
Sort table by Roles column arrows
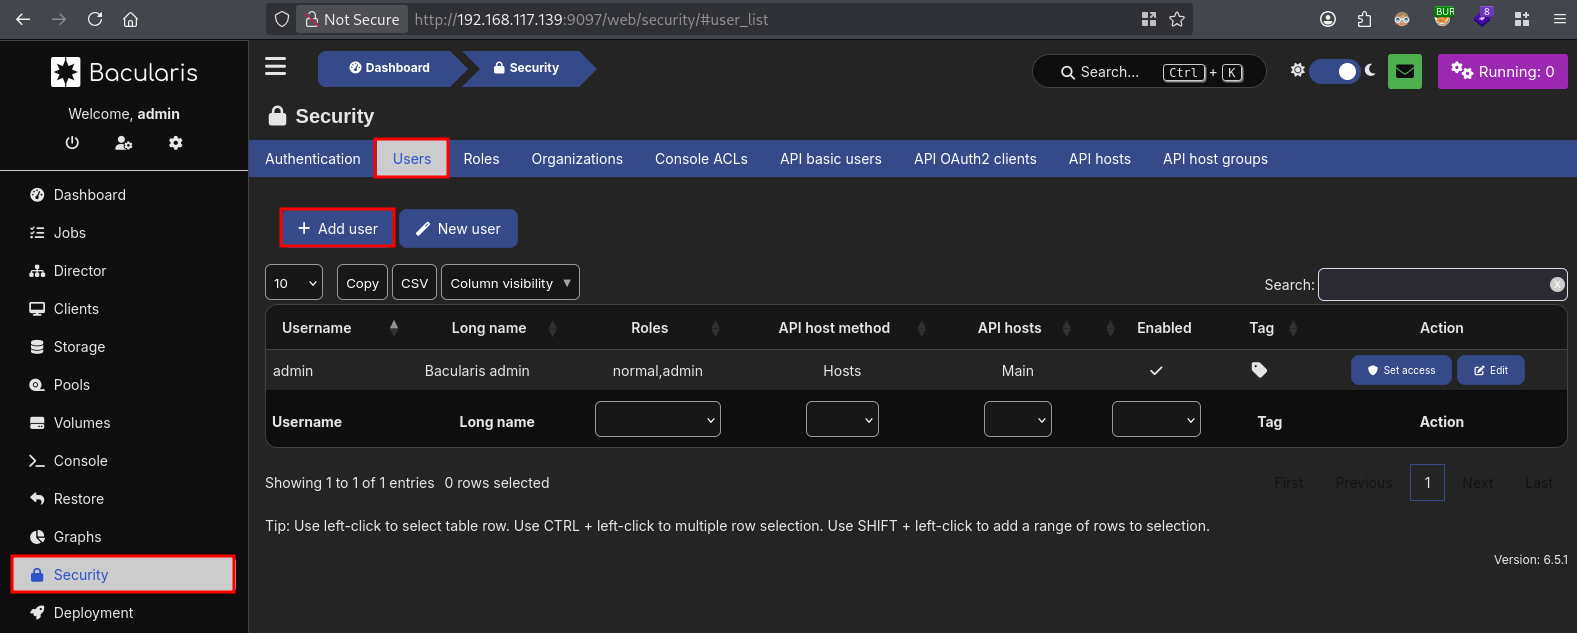tap(715, 328)
